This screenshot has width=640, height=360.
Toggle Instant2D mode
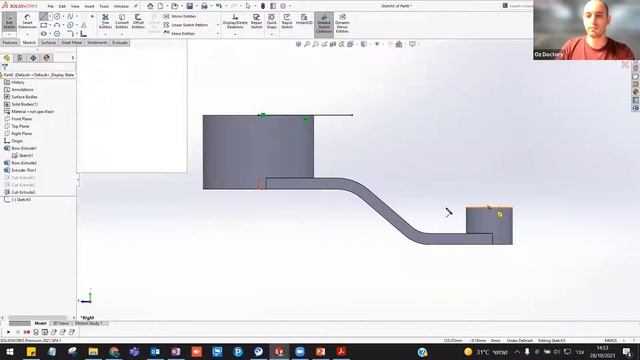click(x=304, y=19)
